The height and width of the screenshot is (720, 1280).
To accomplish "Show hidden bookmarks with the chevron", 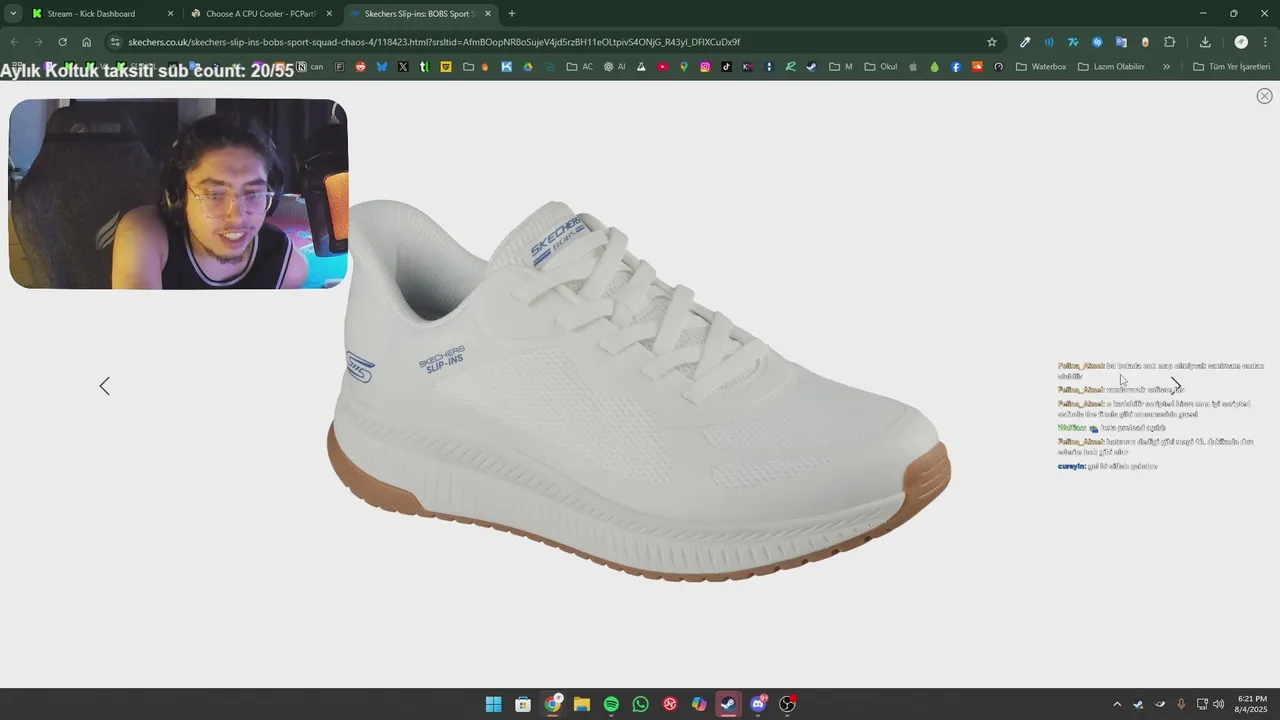I will click(x=1166, y=67).
